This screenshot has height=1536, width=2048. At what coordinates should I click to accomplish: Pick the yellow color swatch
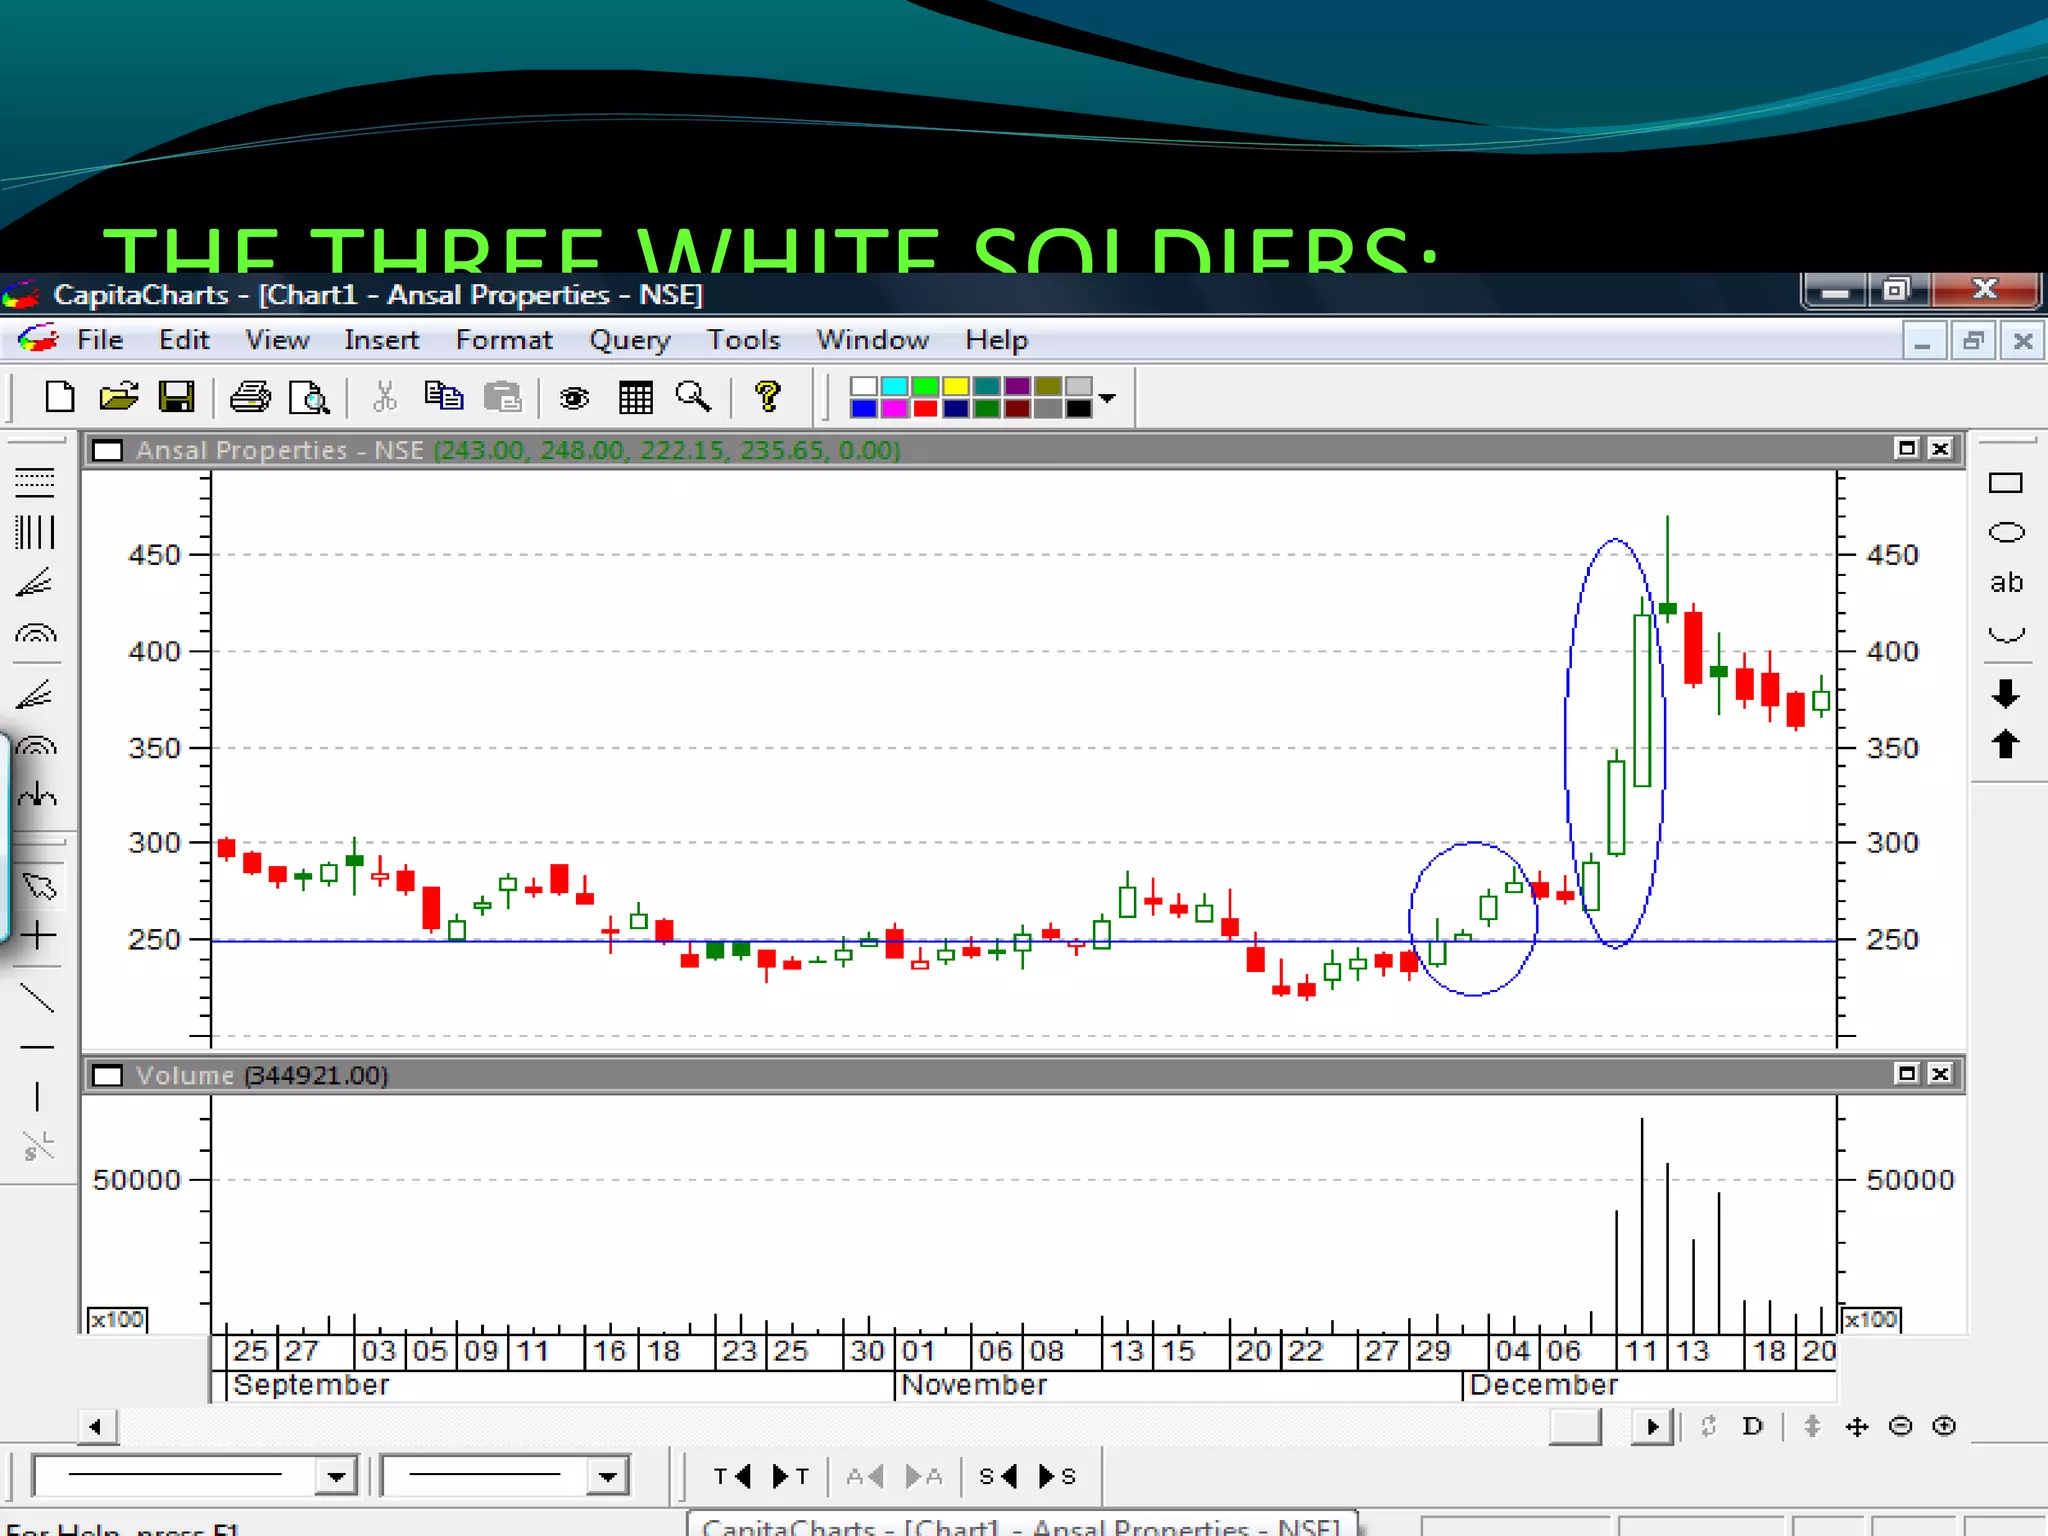[956, 387]
